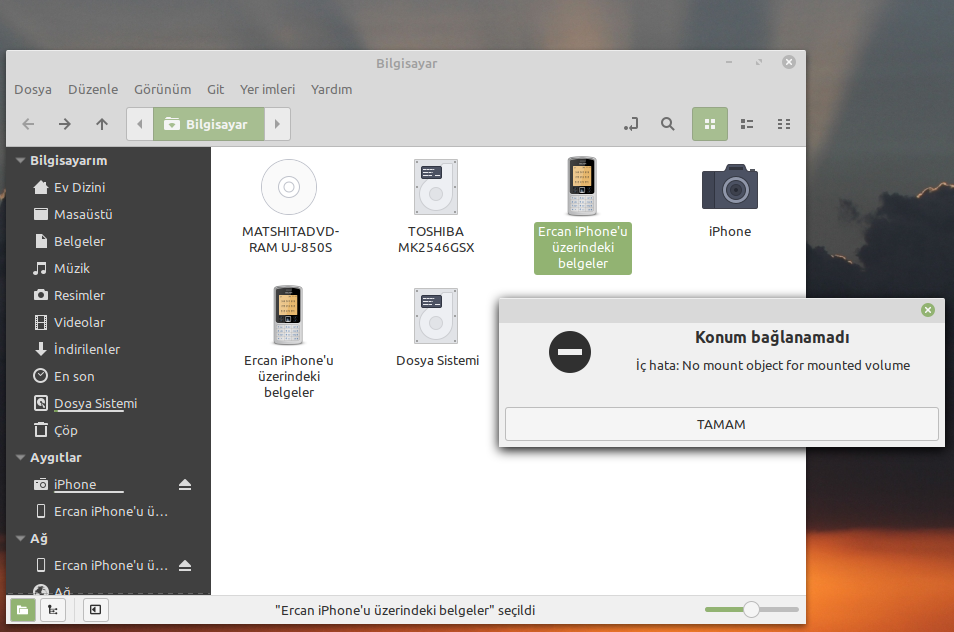Click the "İç hata" error message text
This screenshot has height=632, width=954.
(773, 366)
